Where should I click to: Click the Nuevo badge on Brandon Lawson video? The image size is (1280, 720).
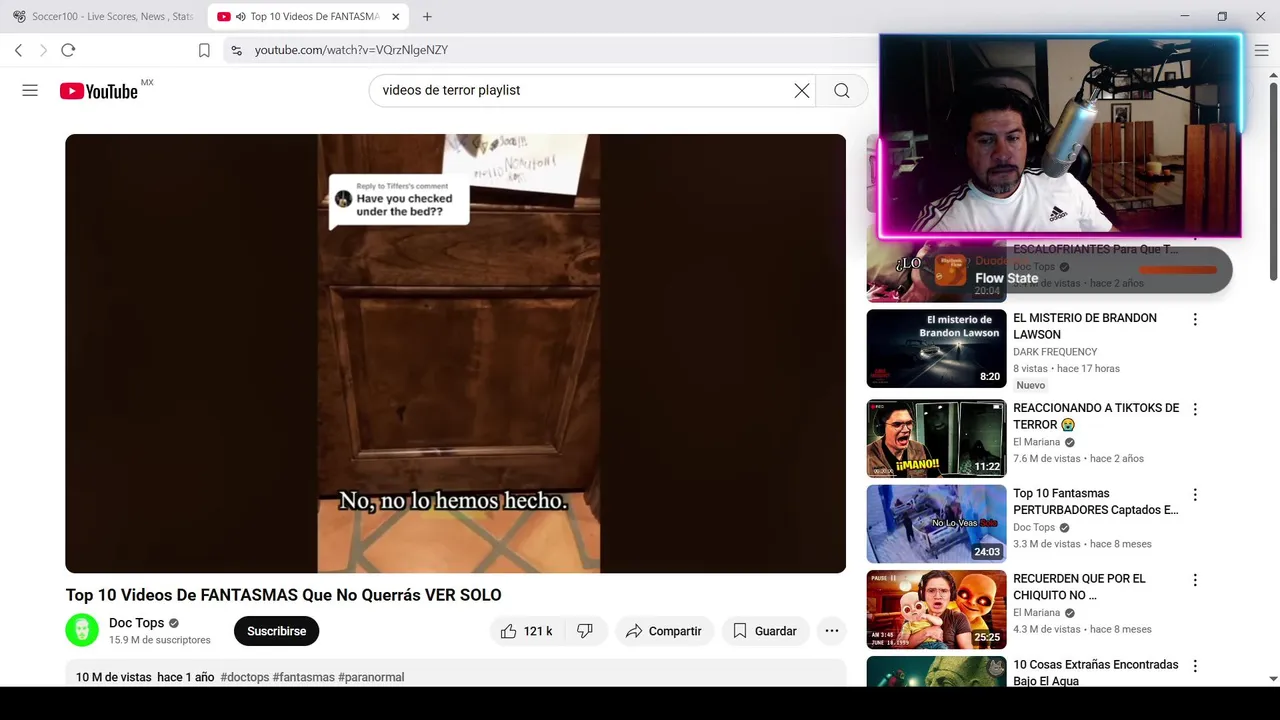[x=1031, y=385]
